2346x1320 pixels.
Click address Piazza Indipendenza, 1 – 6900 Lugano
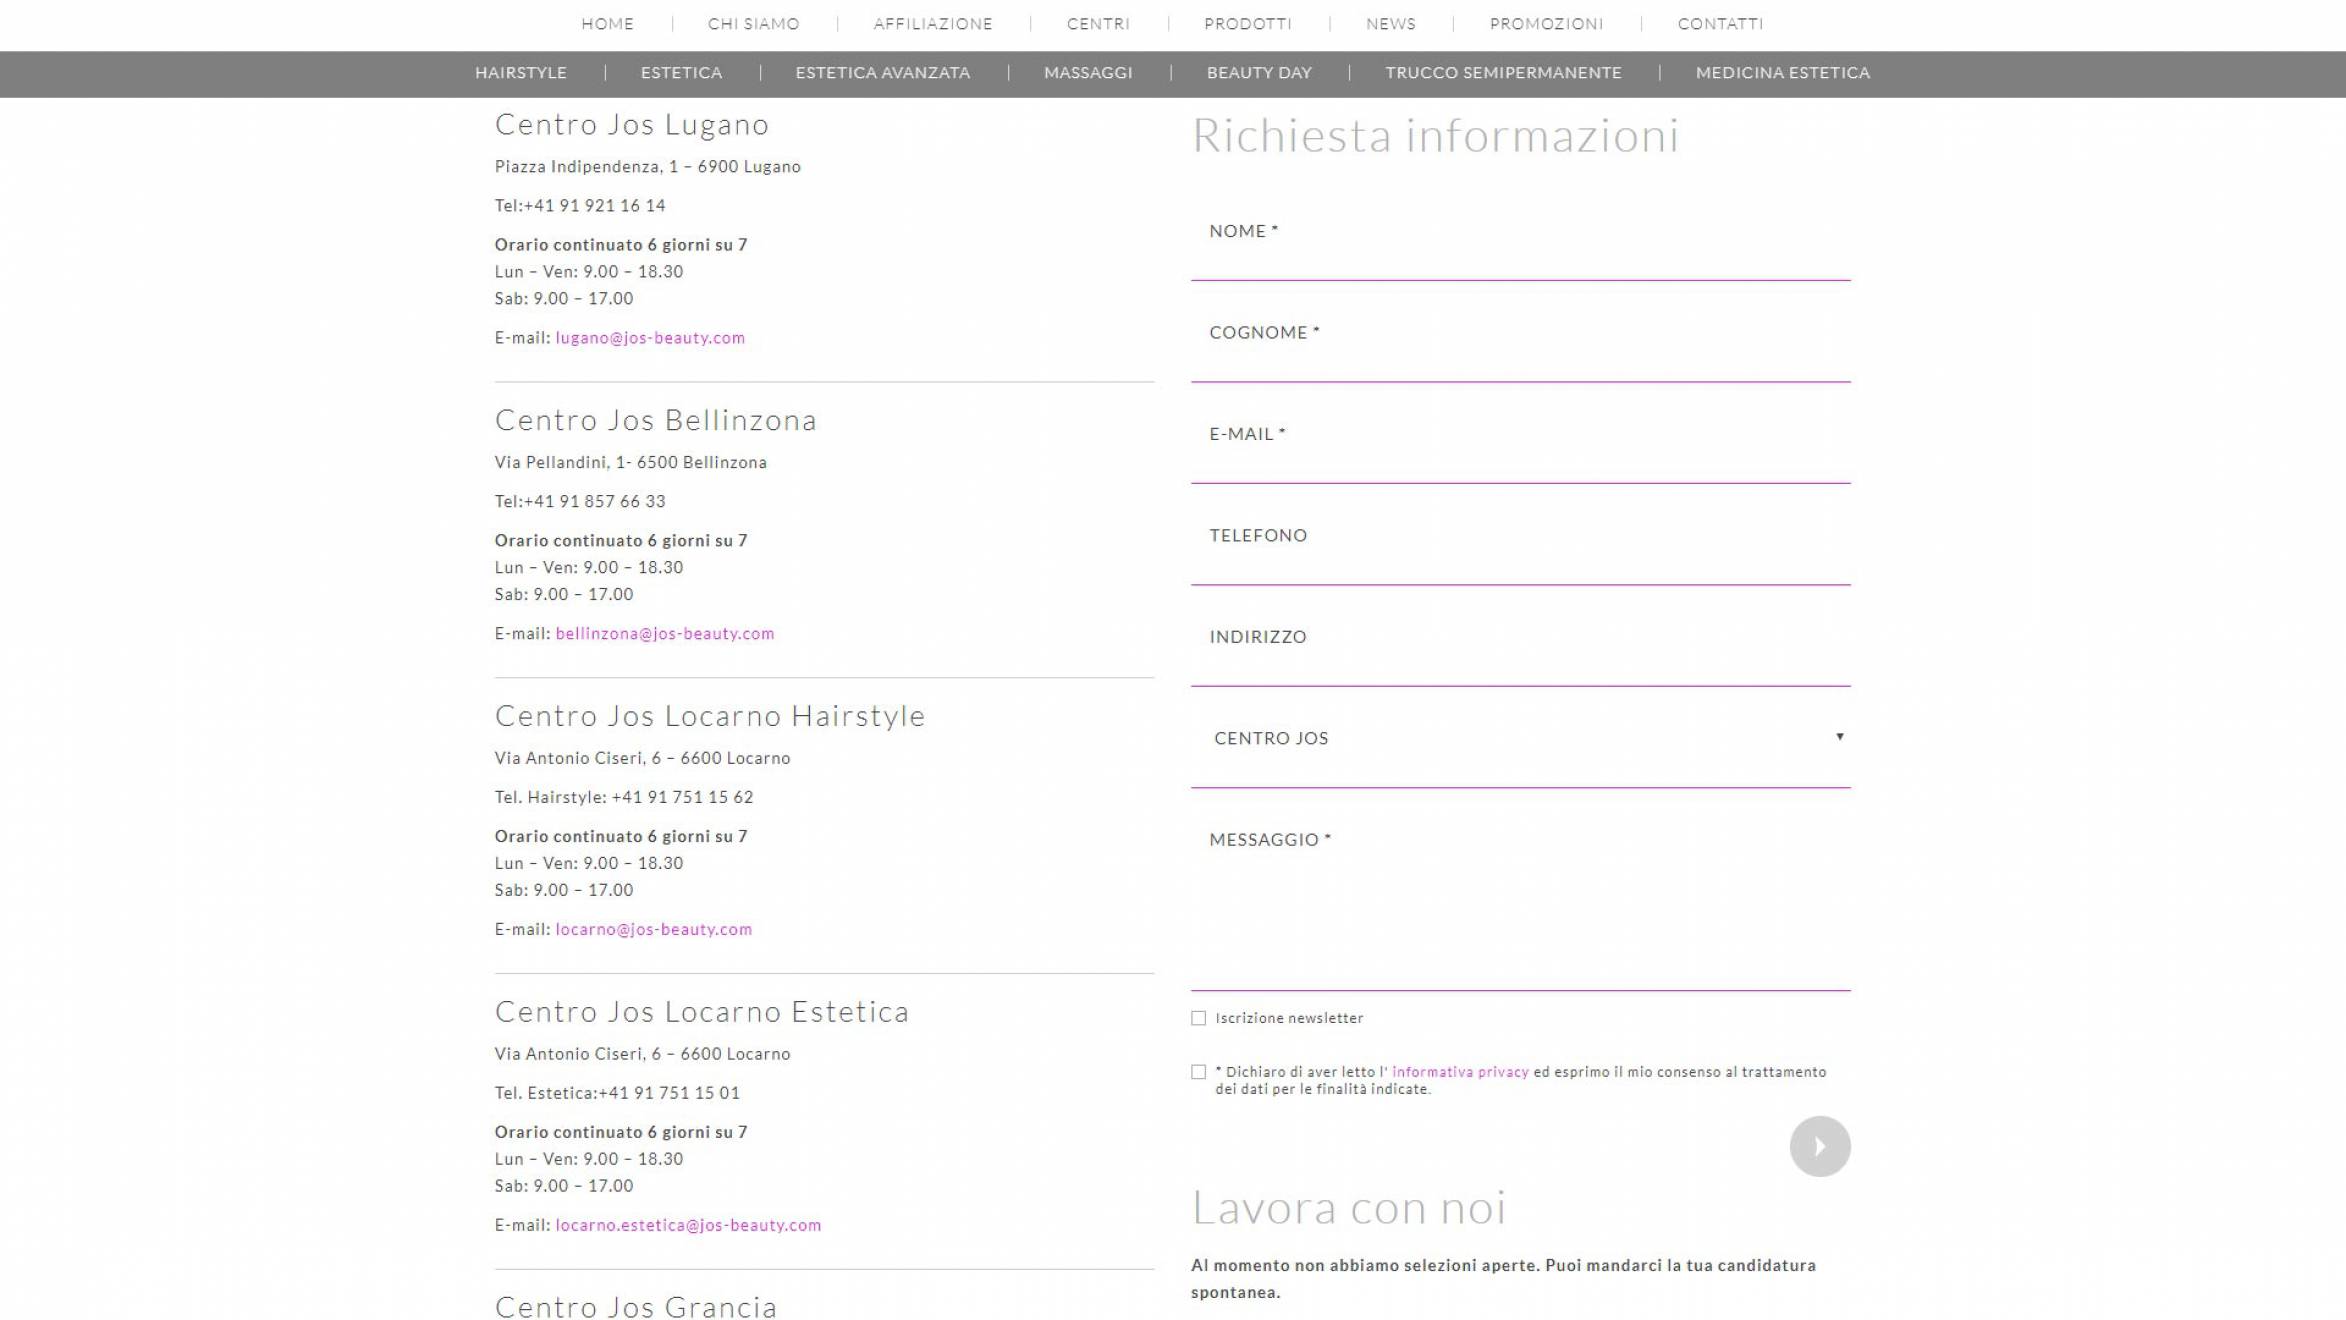pos(648,167)
